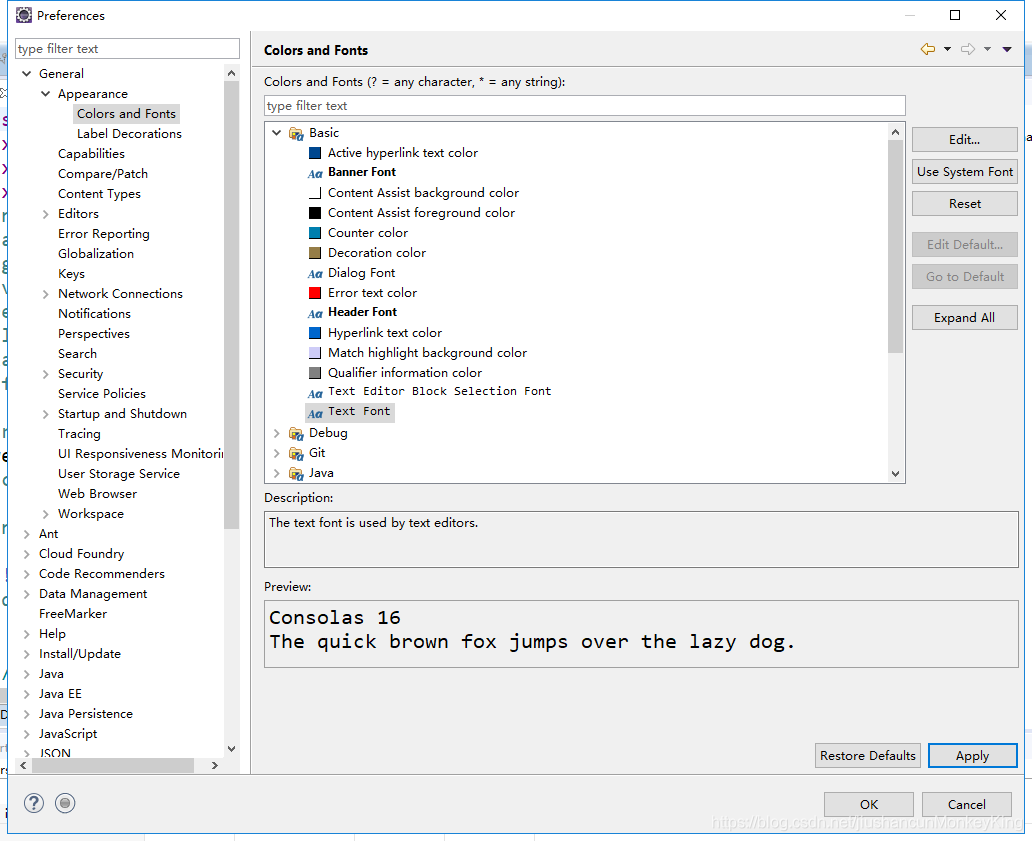This screenshot has width=1032, height=841.
Task: Select Content Assist foreground black swatch
Action: click(x=315, y=213)
